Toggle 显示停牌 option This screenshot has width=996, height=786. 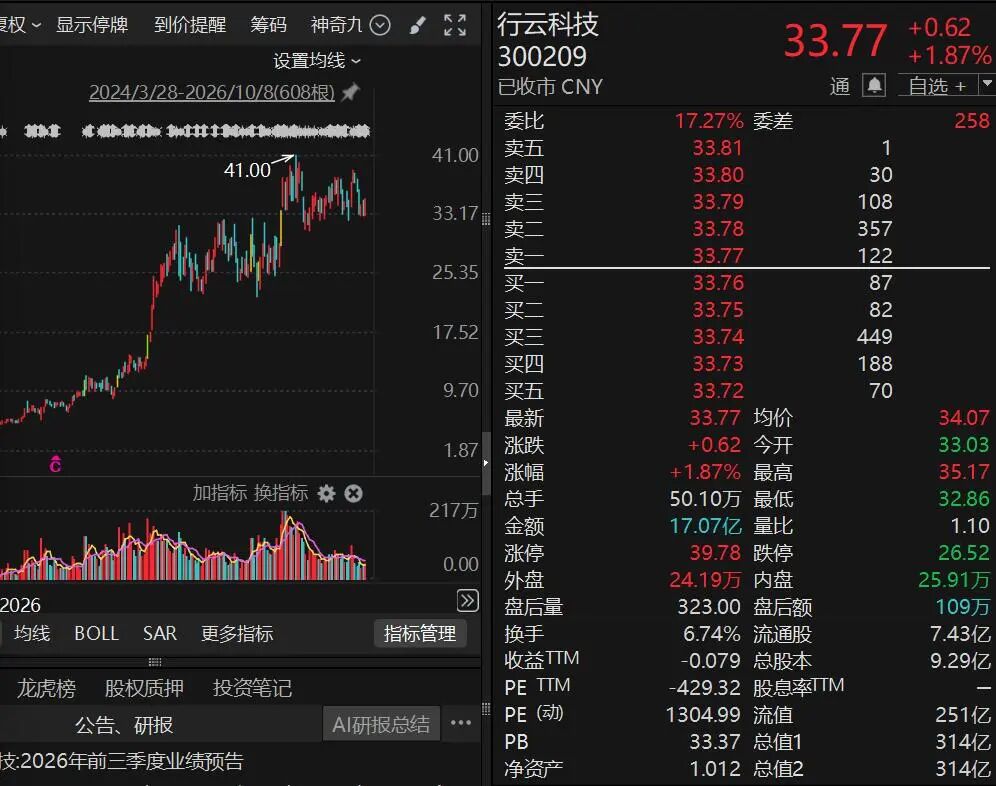[92, 25]
